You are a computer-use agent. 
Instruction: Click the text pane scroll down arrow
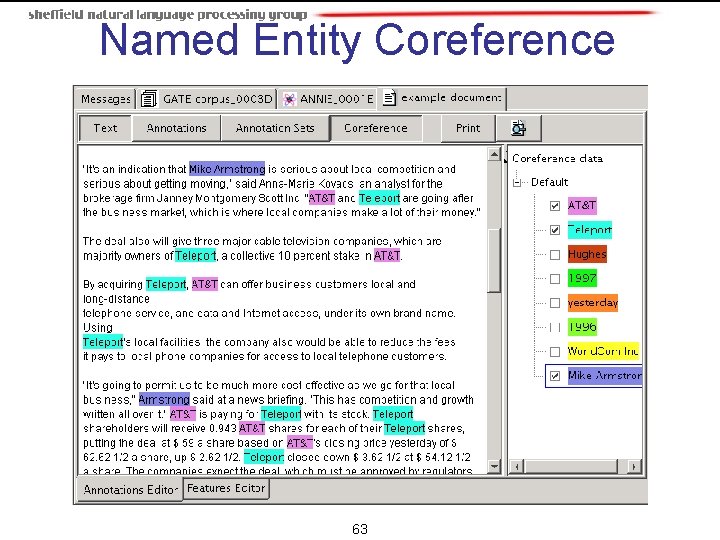pos(494,467)
